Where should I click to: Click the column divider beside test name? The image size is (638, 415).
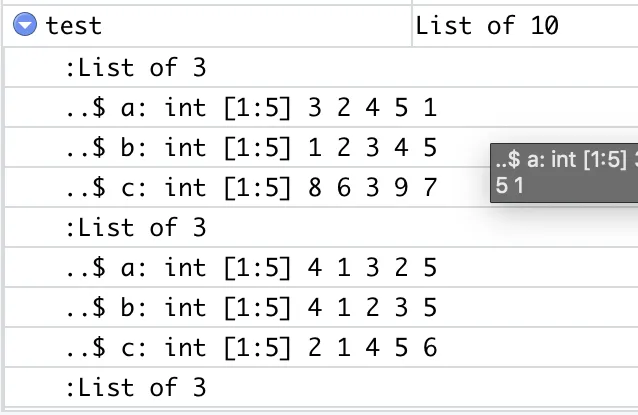(x=412, y=26)
